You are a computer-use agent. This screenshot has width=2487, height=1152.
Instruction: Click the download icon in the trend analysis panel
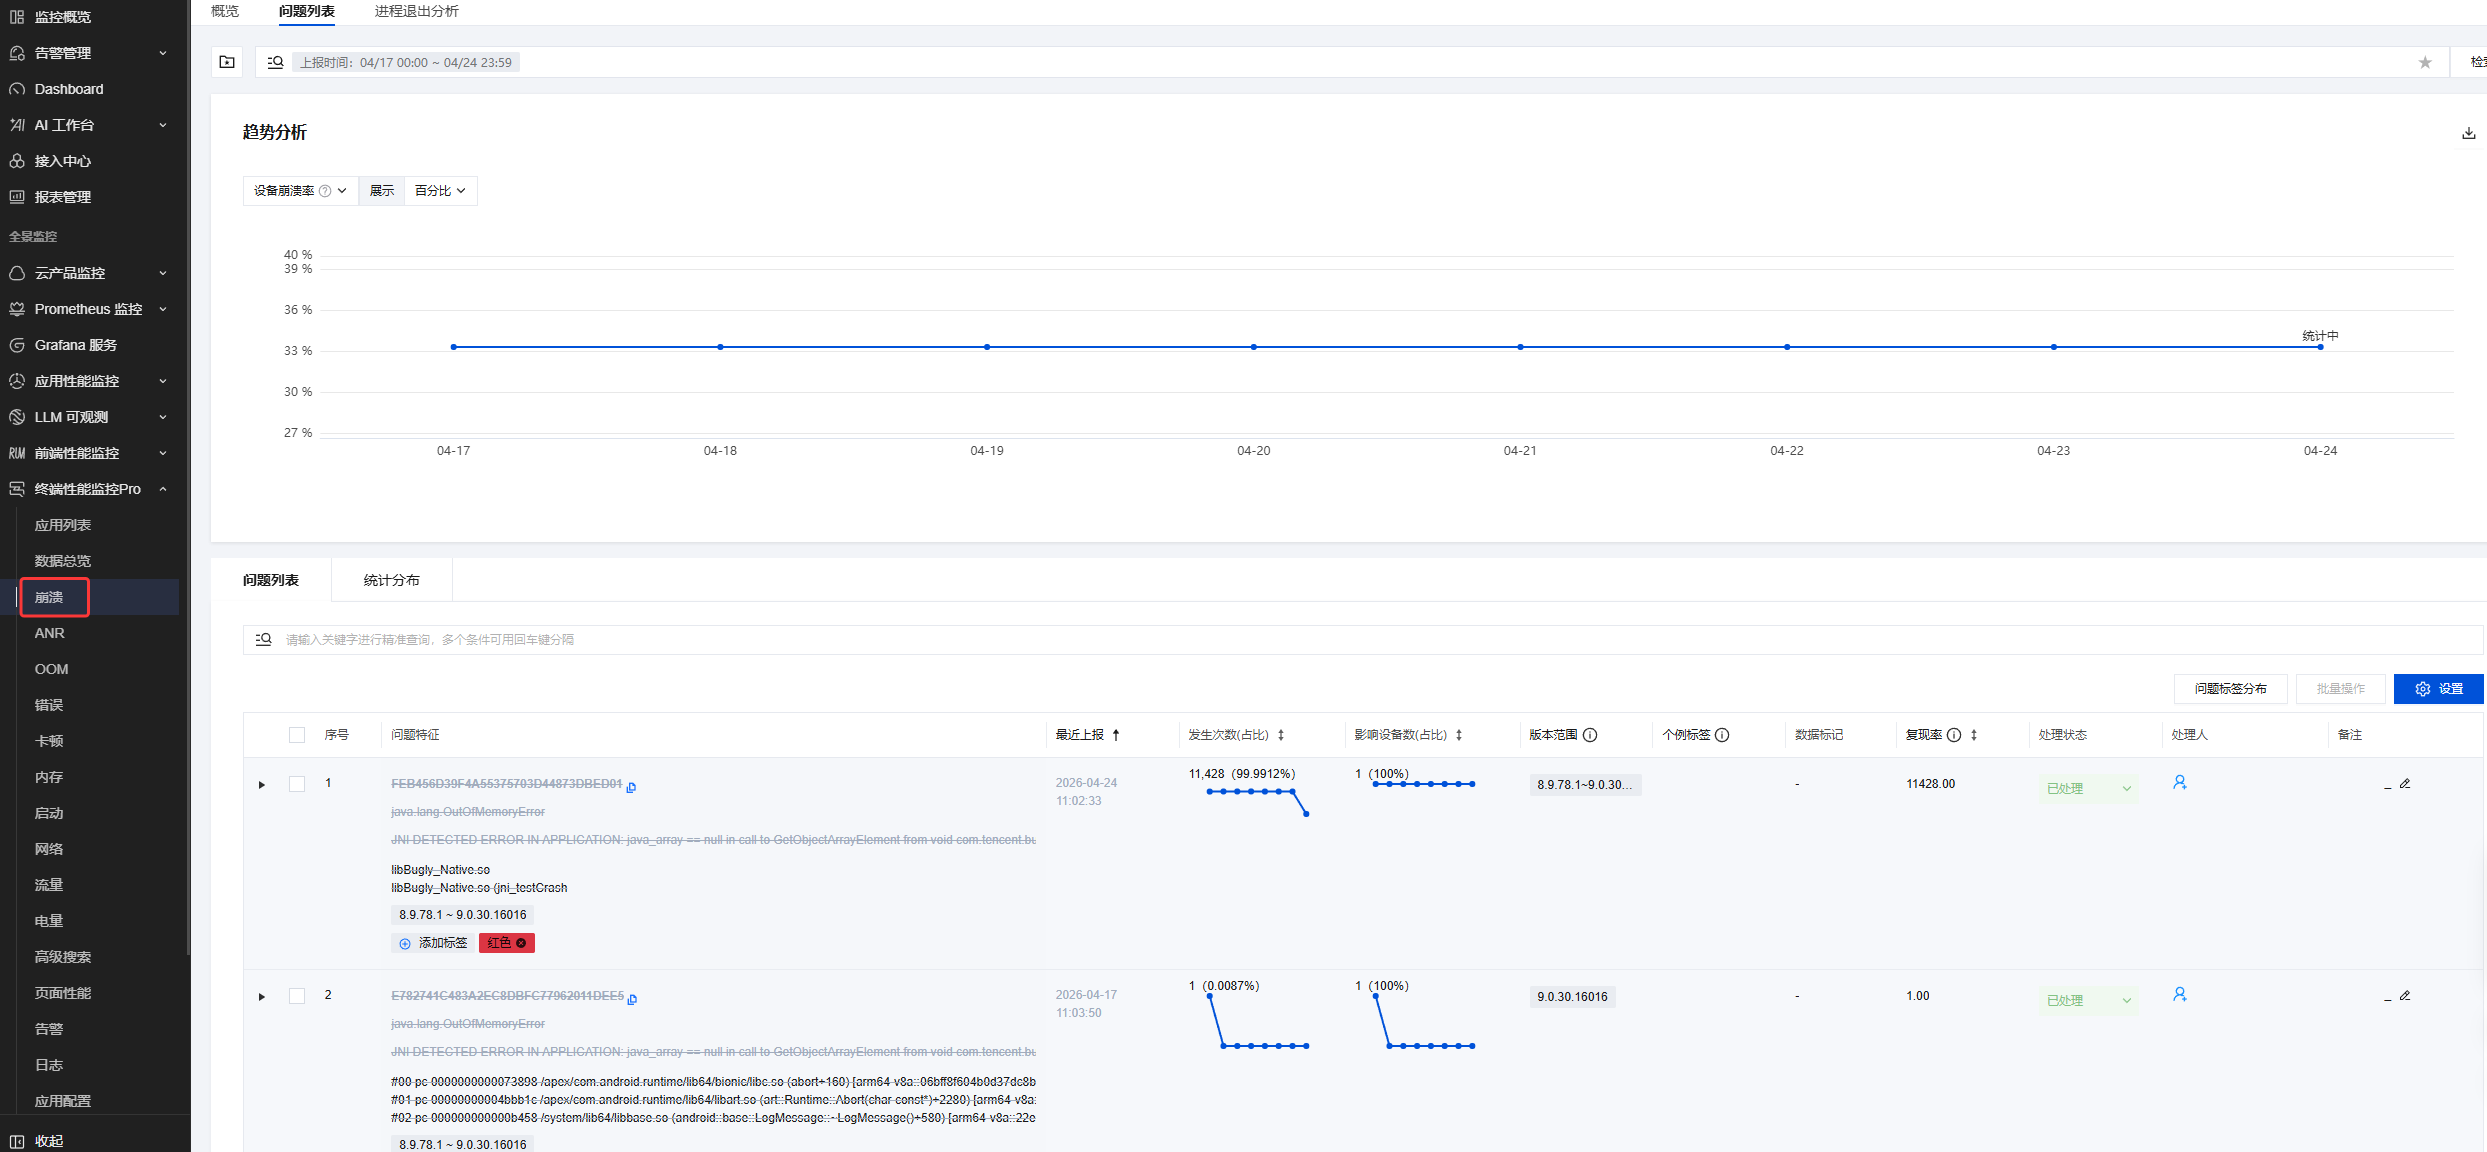(x=2468, y=133)
